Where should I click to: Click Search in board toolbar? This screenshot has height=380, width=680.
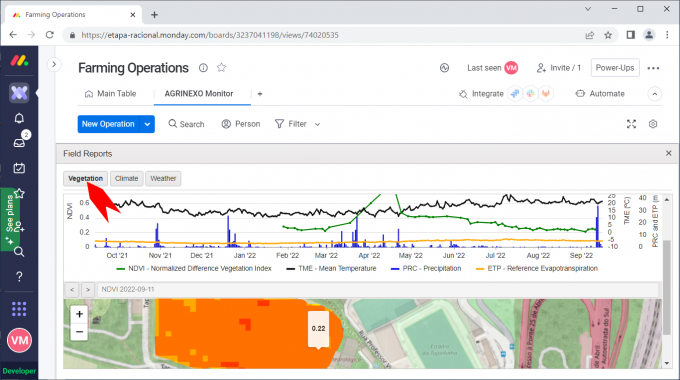point(186,124)
